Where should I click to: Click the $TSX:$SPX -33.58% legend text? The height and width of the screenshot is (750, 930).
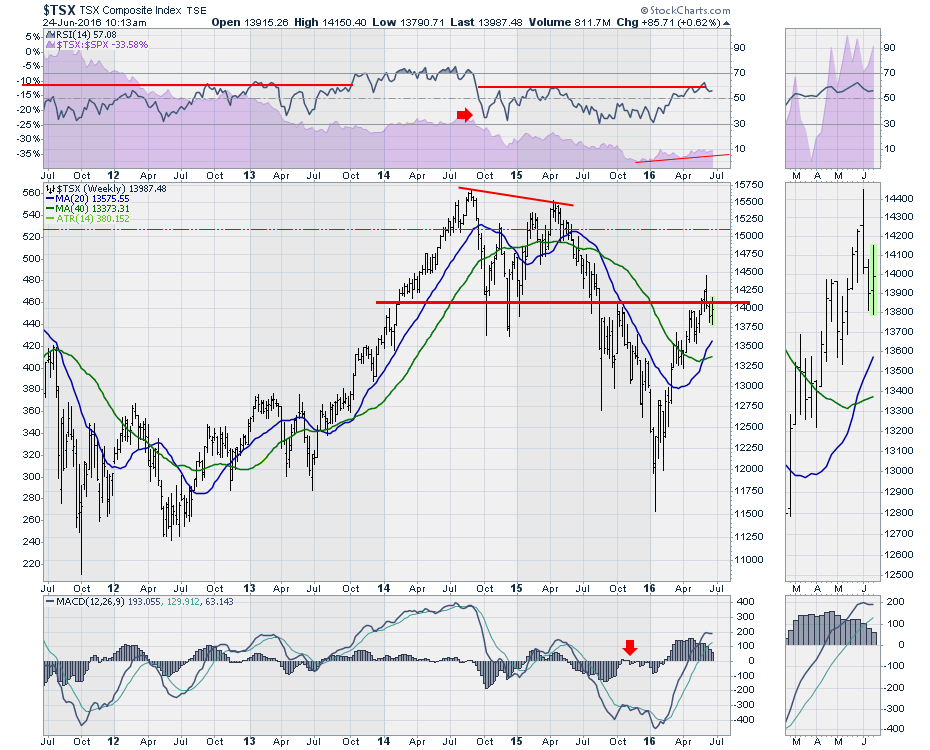pos(102,45)
